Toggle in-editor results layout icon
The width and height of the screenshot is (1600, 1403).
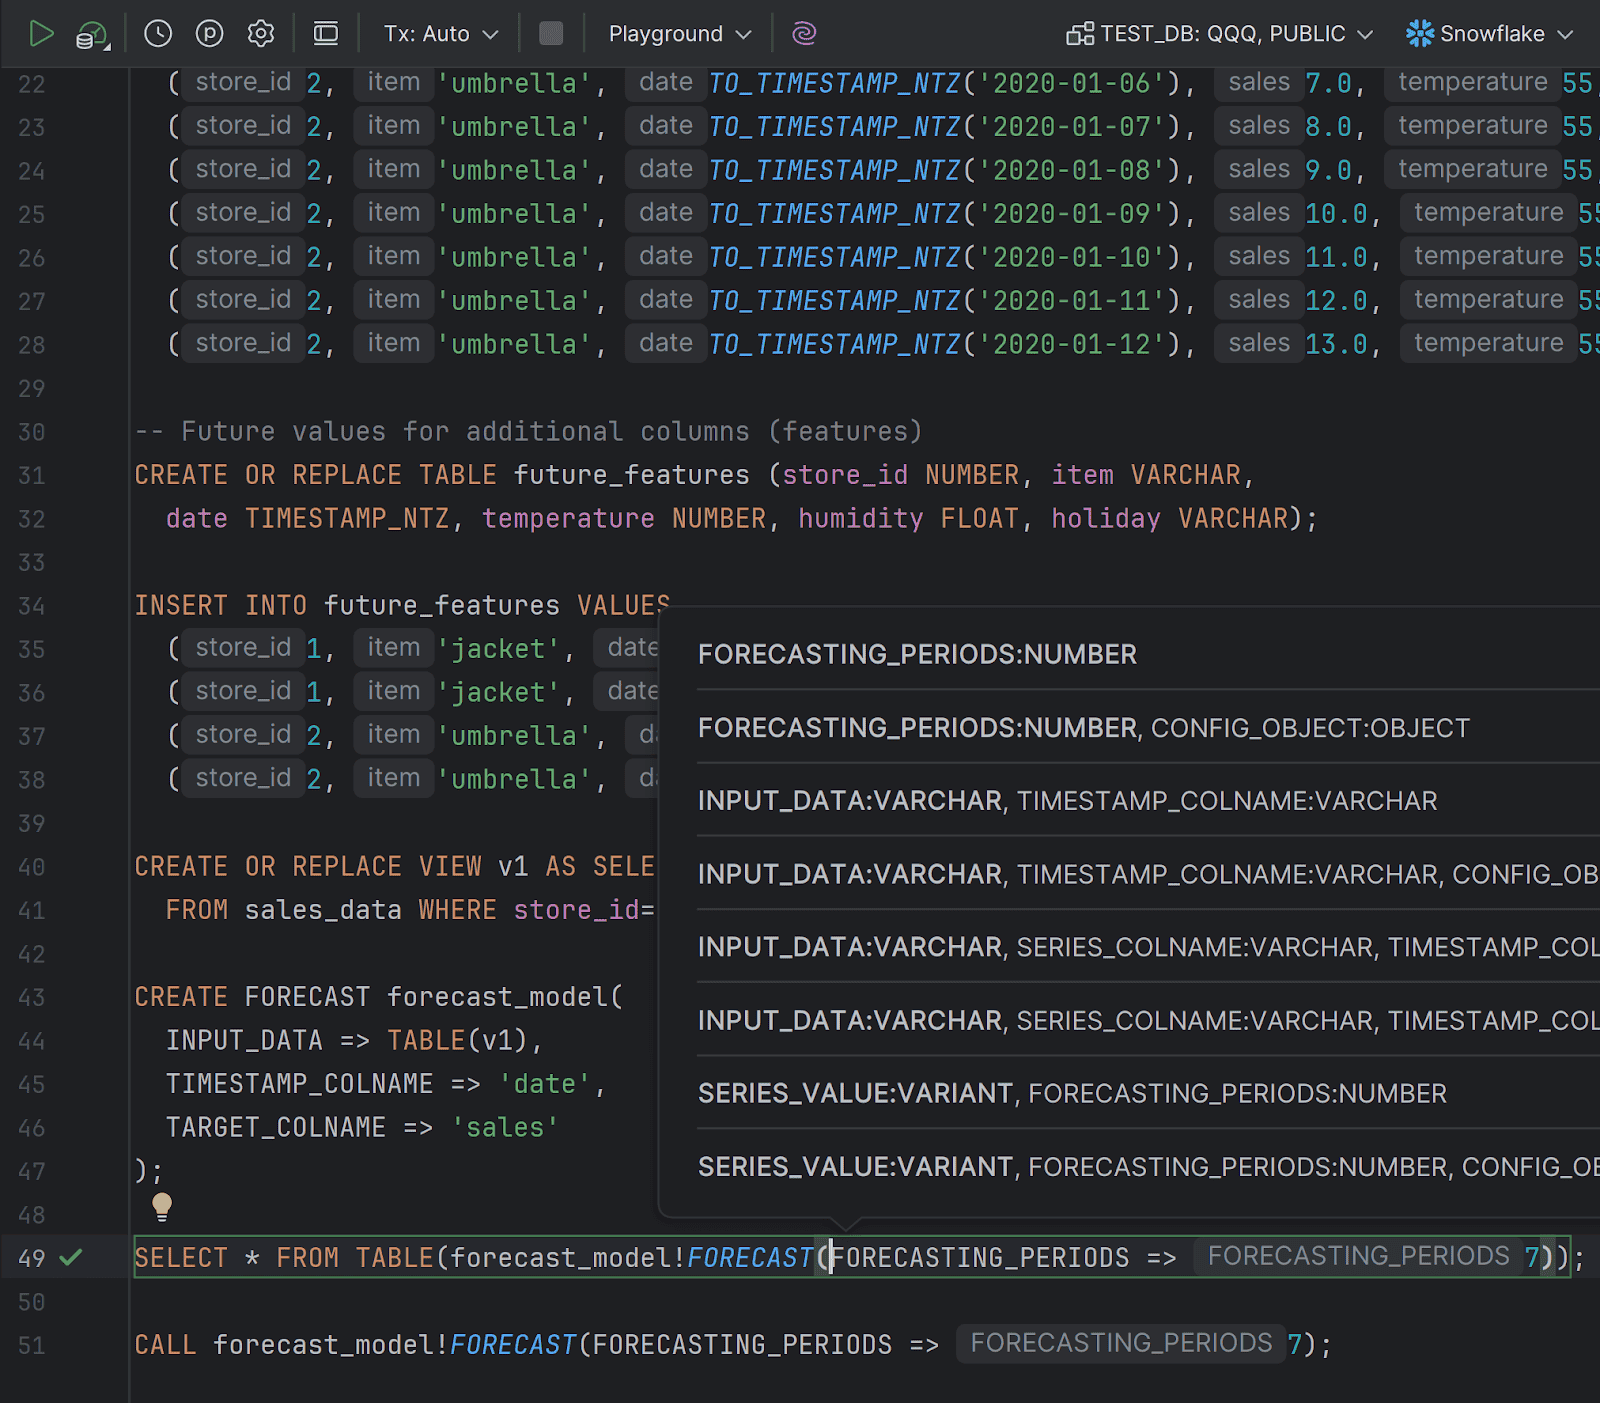[326, 34]
